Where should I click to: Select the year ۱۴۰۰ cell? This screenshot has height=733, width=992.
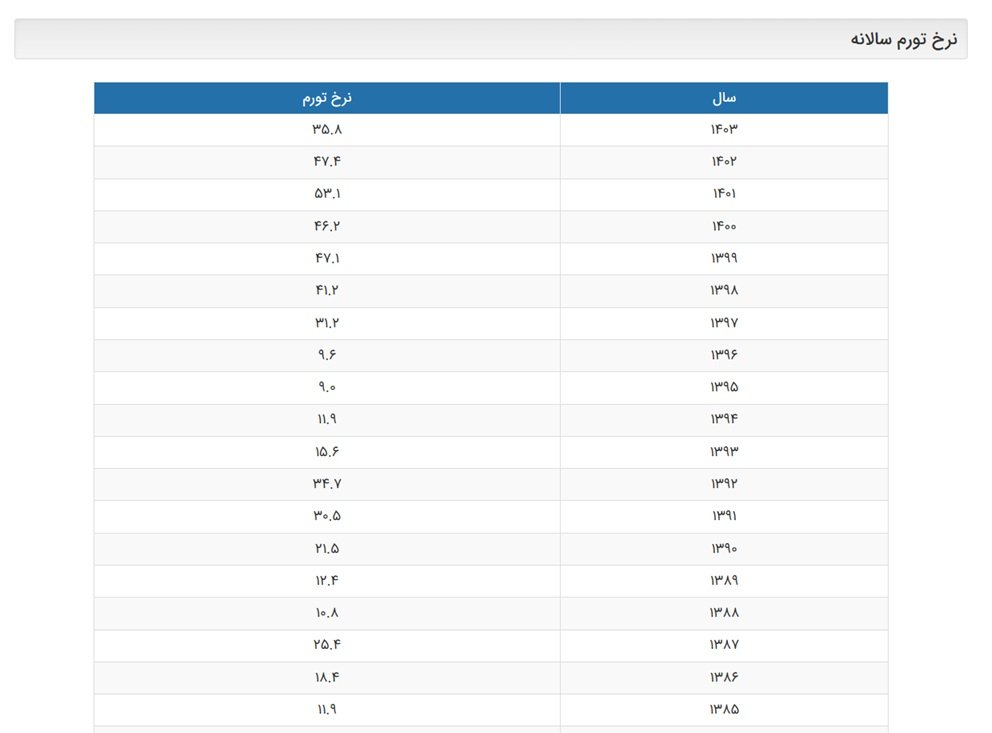[x=724, y=227]
